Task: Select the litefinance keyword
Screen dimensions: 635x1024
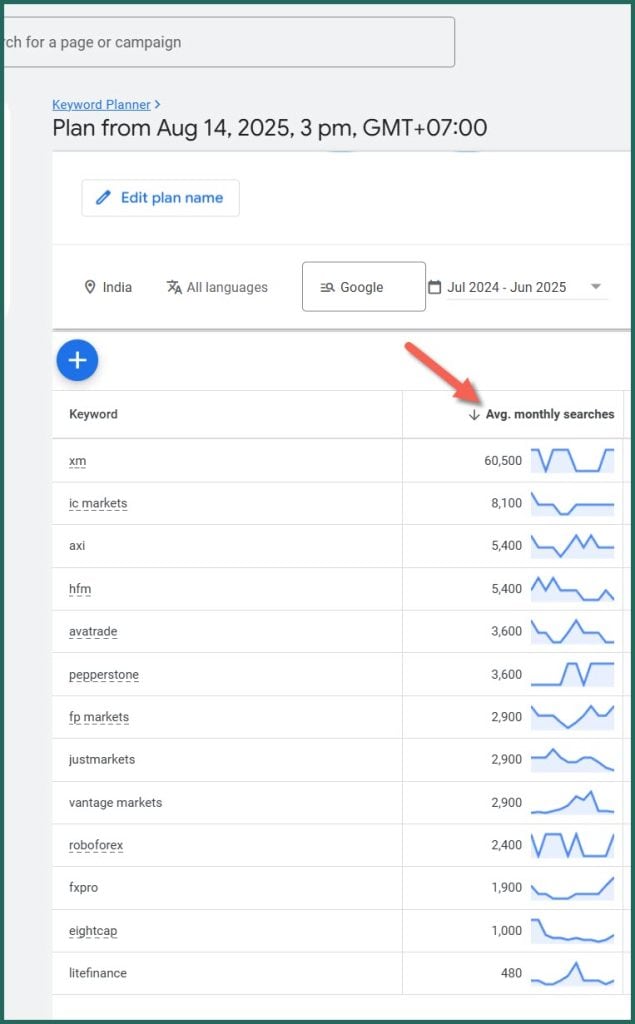Action: pos(97,973)
